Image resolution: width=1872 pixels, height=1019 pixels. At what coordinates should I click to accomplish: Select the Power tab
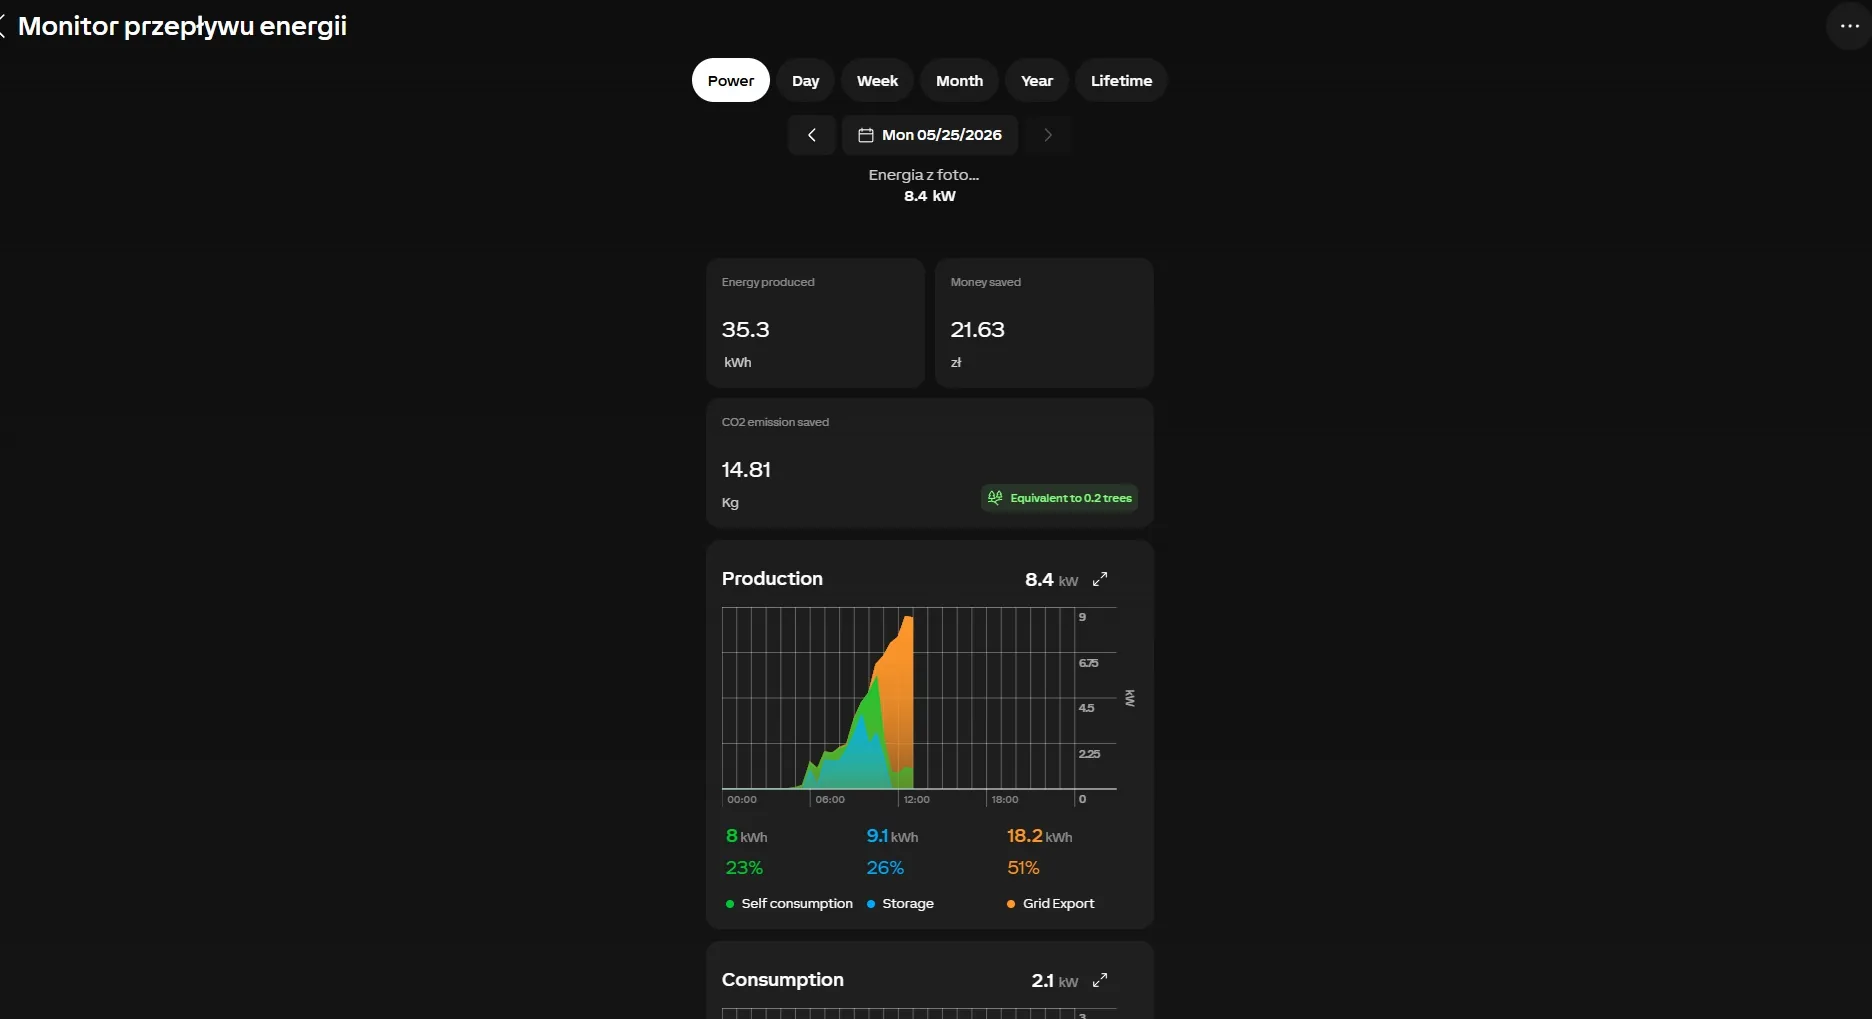tap(731, 80)
